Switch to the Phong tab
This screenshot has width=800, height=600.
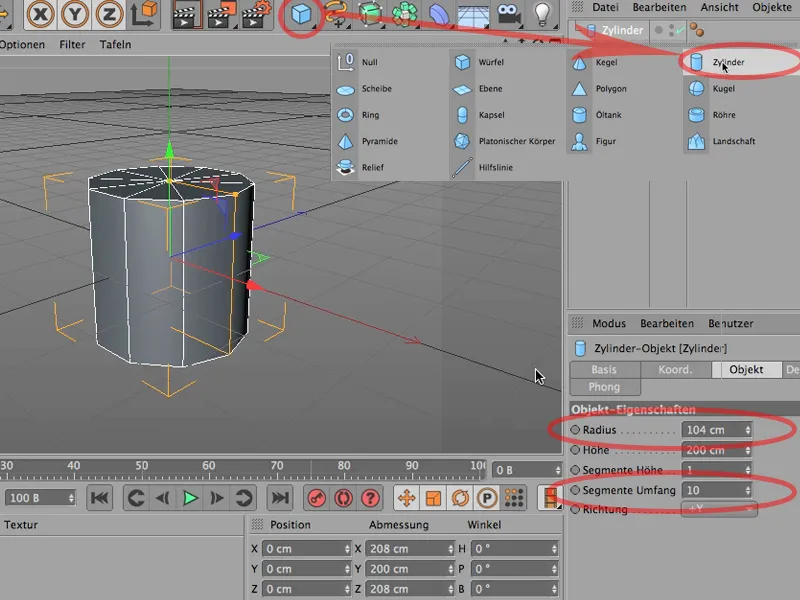tap(604, 387)
